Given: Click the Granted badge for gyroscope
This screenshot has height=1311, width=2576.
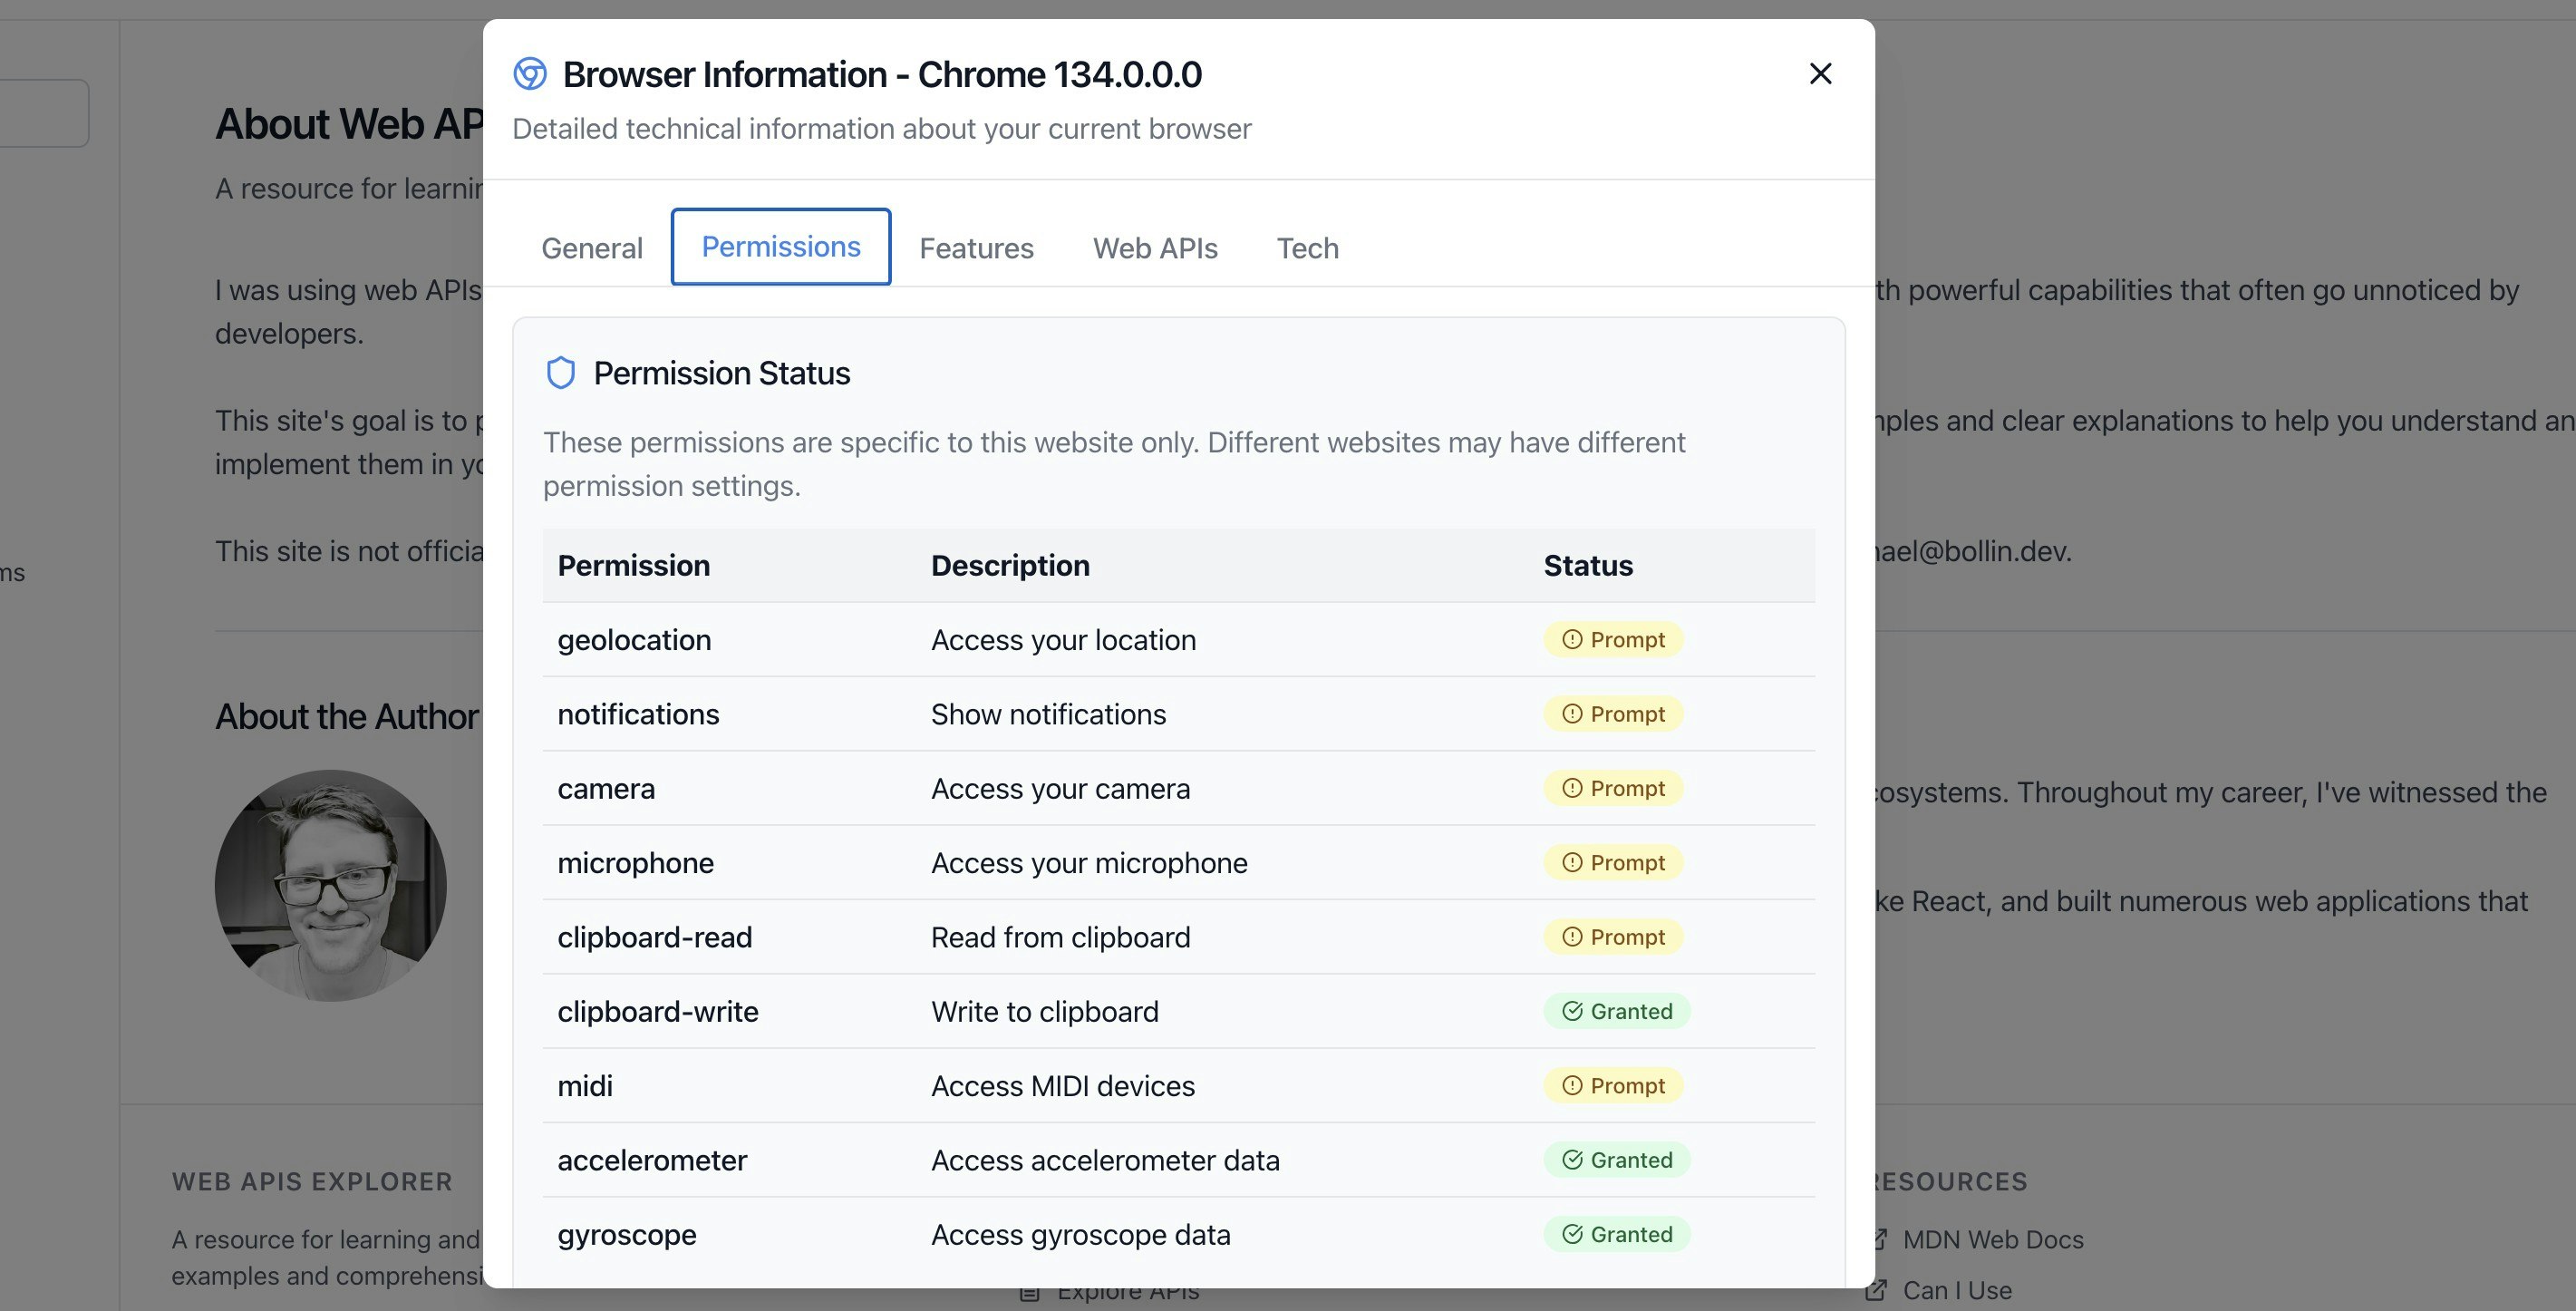Looking at the screenshot, I should click(x=1617, y=1234).
